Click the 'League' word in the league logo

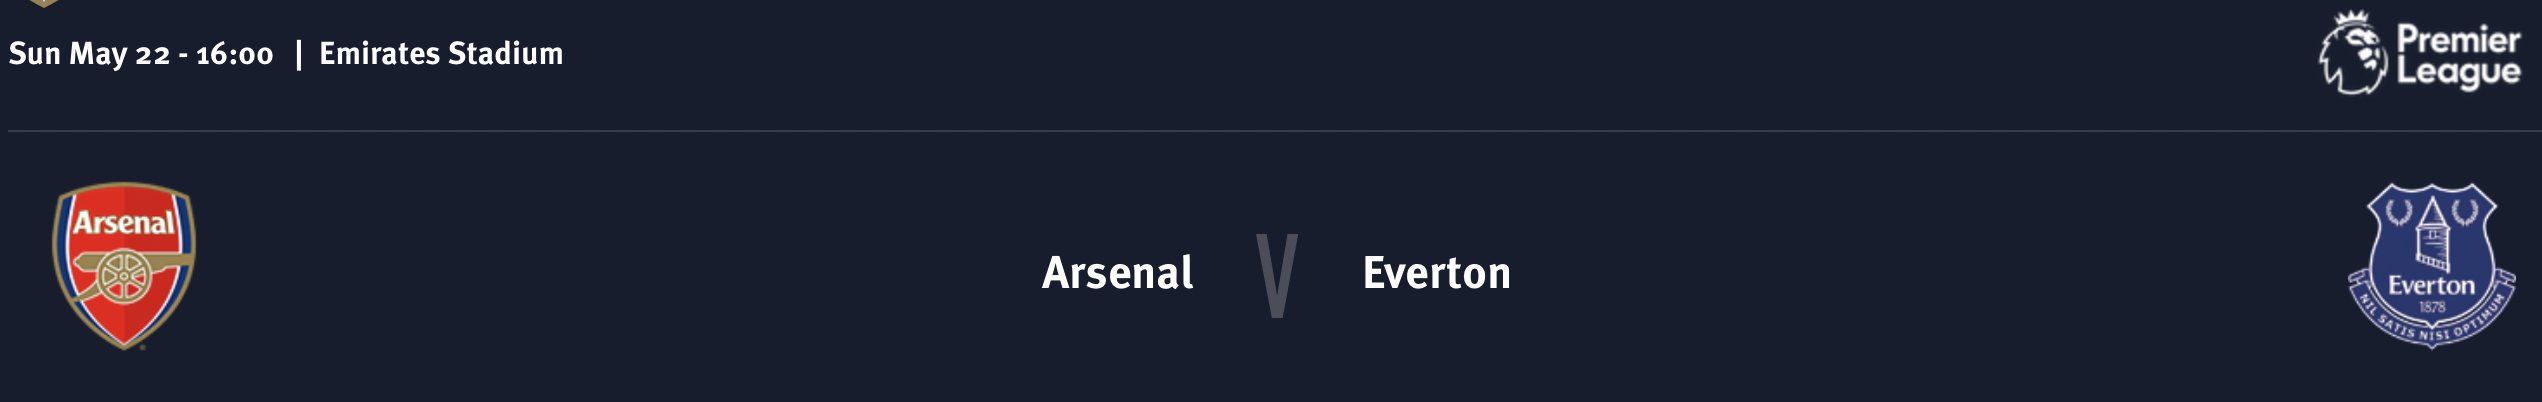2458,72
